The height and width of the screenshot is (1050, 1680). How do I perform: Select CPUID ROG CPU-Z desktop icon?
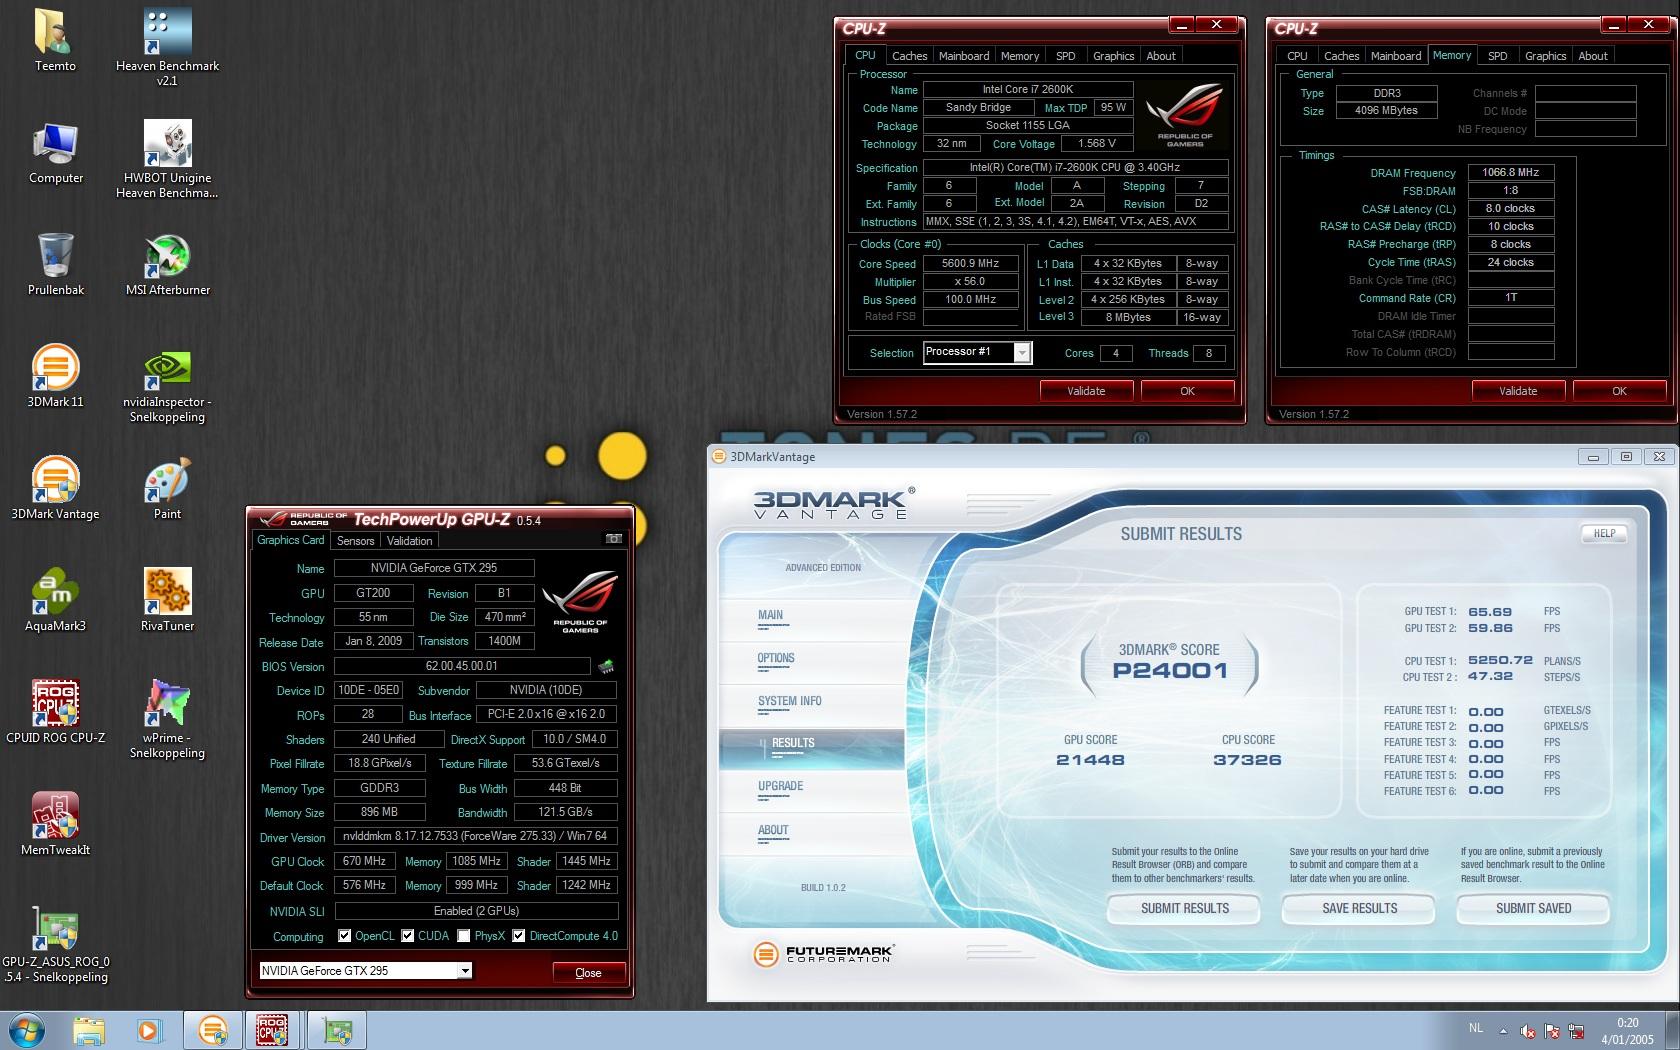[x=55, y=712]
